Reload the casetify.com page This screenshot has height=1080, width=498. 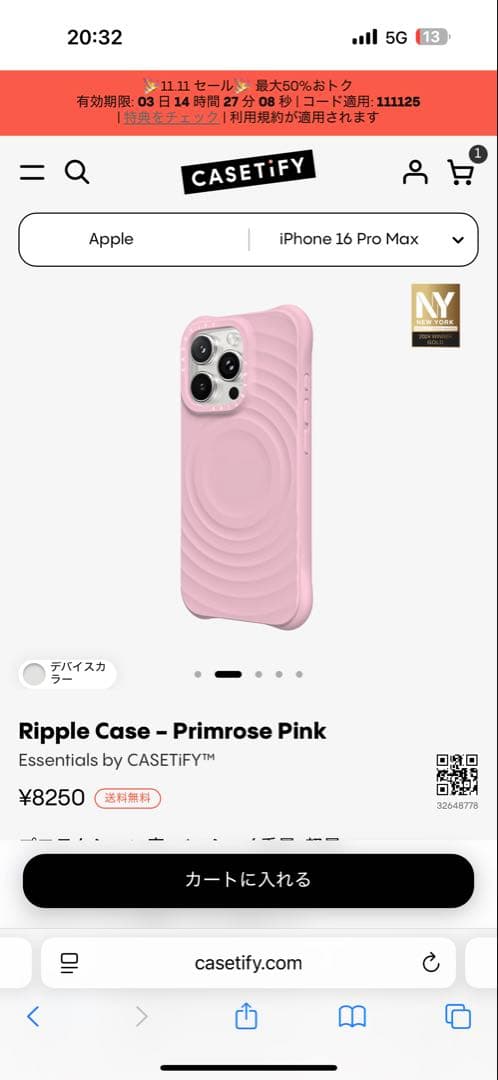click(430, 963)
